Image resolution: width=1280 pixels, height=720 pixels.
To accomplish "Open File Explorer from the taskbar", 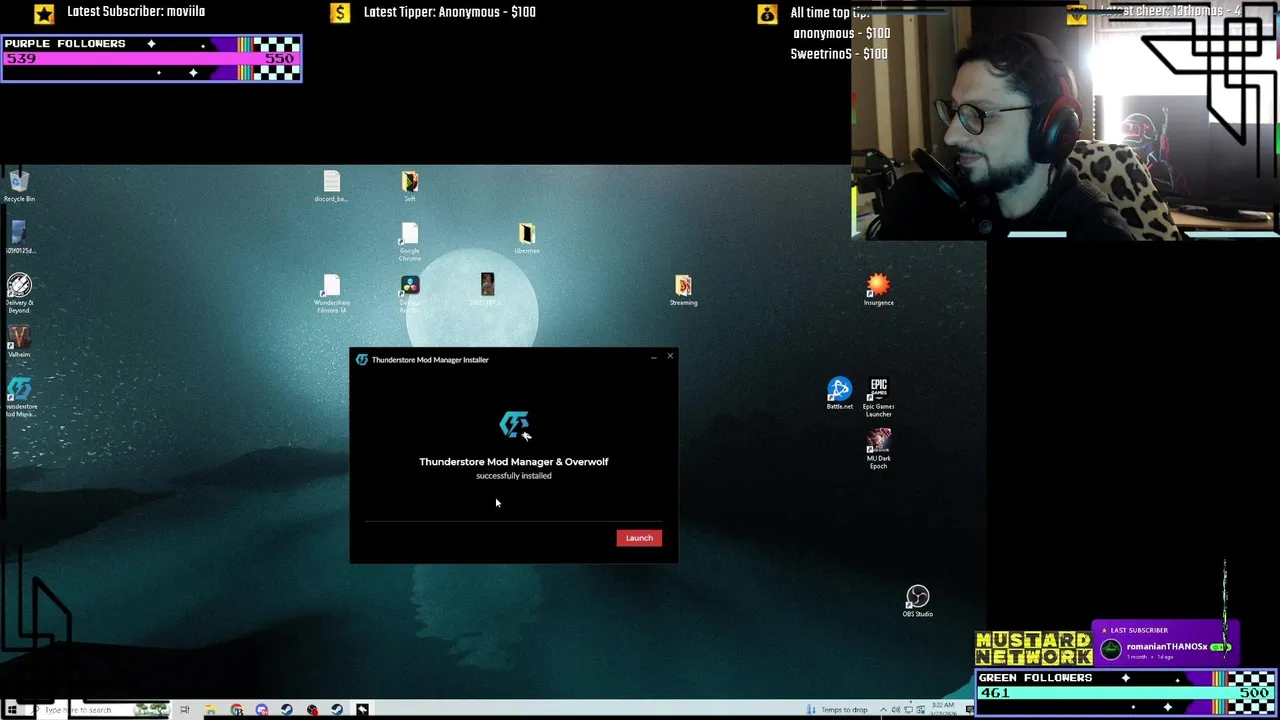I will pos(211,710).
